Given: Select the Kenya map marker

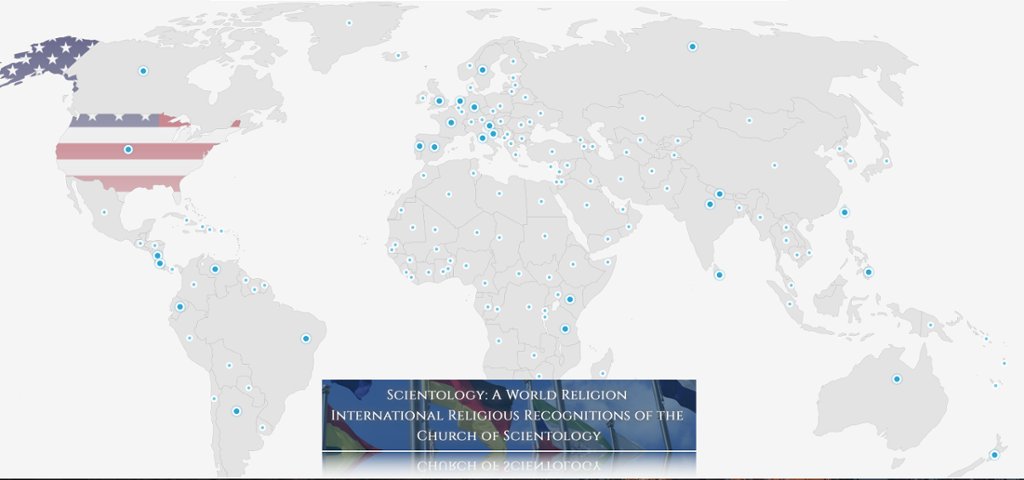Looking at the screenshot, I should (569, 299).
